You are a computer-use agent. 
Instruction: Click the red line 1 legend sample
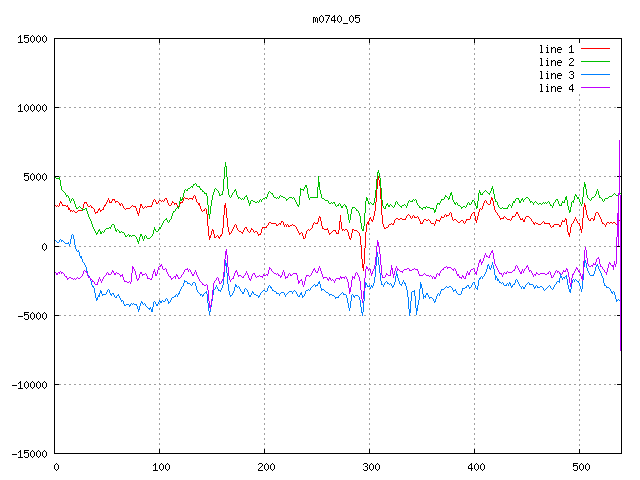596,49
